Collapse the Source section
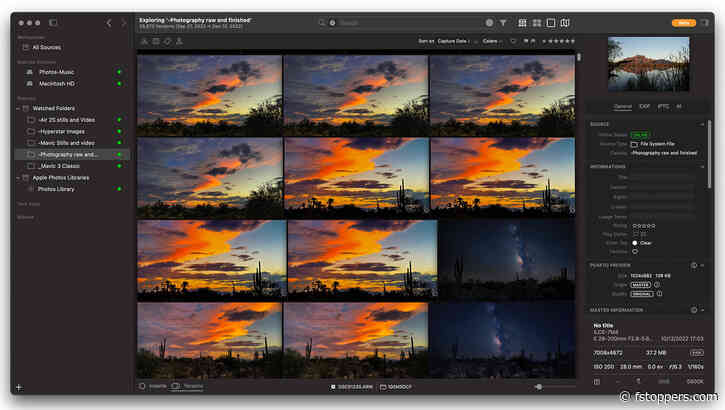 tap(702, 124)
